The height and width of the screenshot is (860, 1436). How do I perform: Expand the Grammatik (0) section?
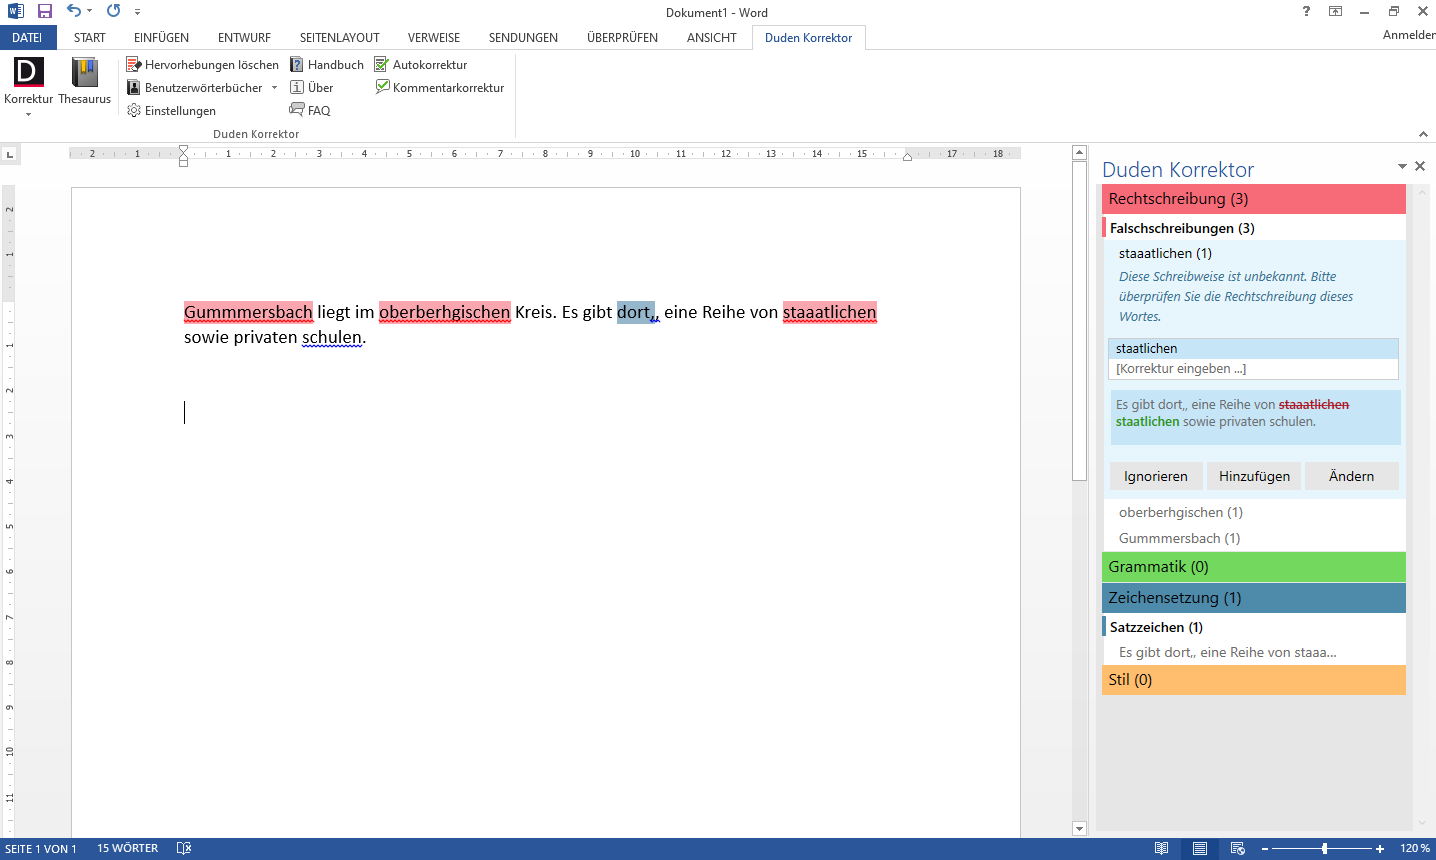coord(1254,567)
